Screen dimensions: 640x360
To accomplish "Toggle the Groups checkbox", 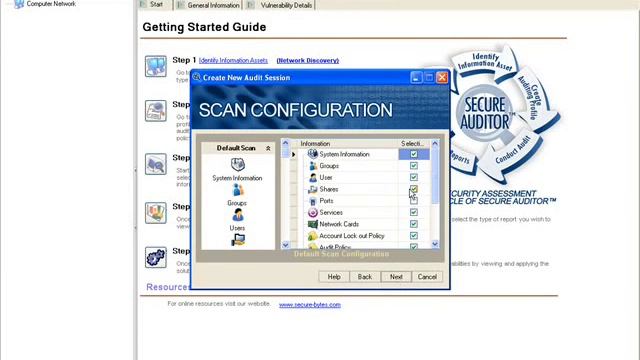I will (x=413, y=166).
